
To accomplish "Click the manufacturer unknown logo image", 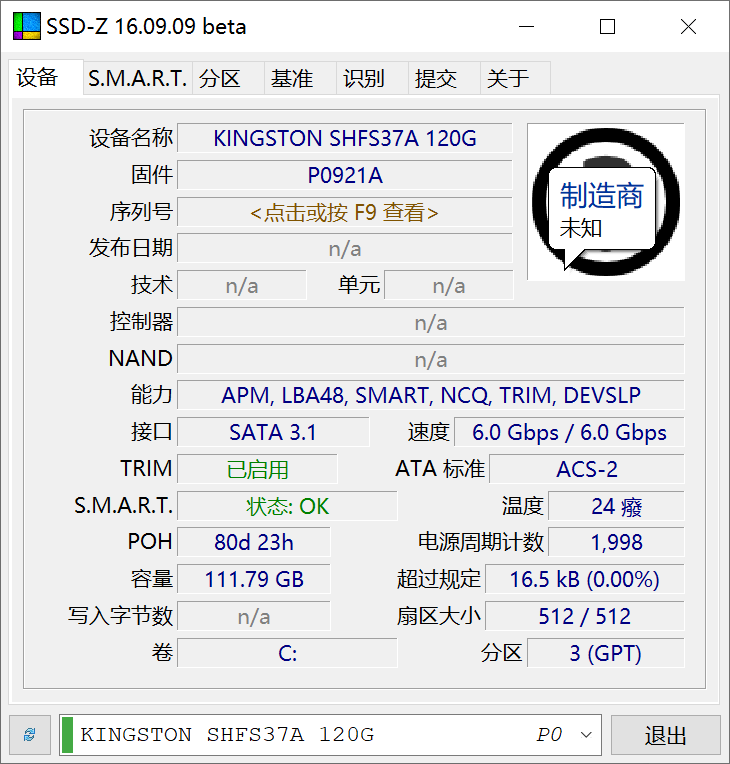I will point(606,202).
